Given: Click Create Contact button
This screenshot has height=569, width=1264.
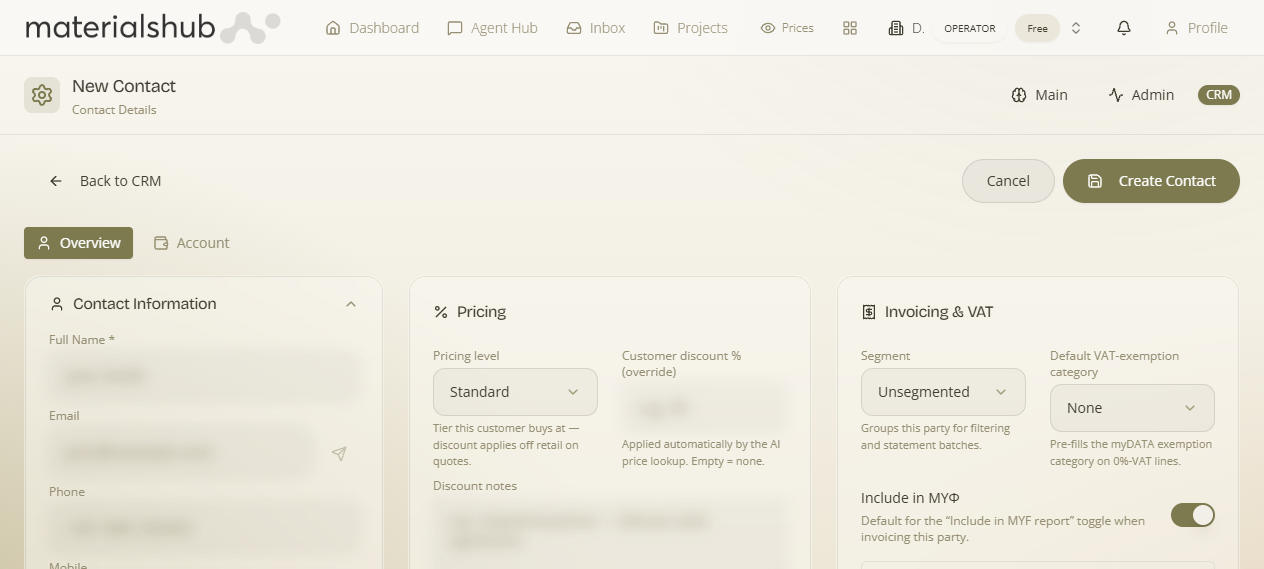Looking at the screenshot, I should (1151, 181).
